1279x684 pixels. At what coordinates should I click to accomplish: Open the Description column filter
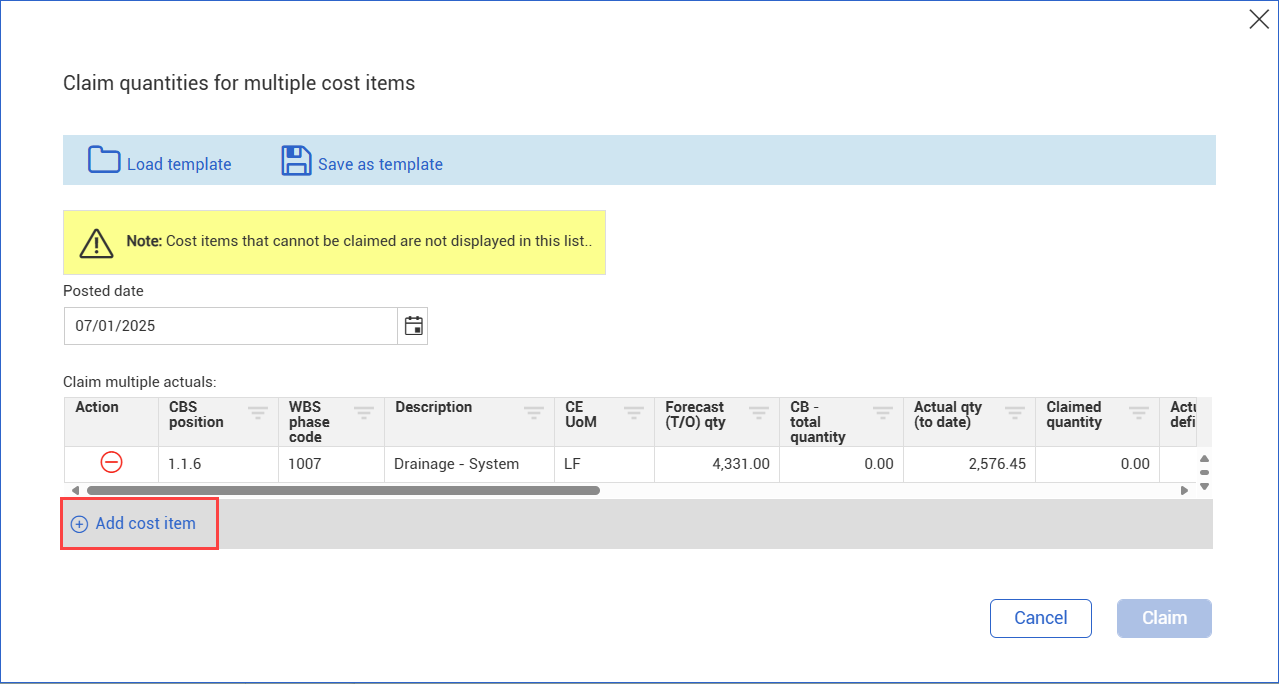point(534,412)
